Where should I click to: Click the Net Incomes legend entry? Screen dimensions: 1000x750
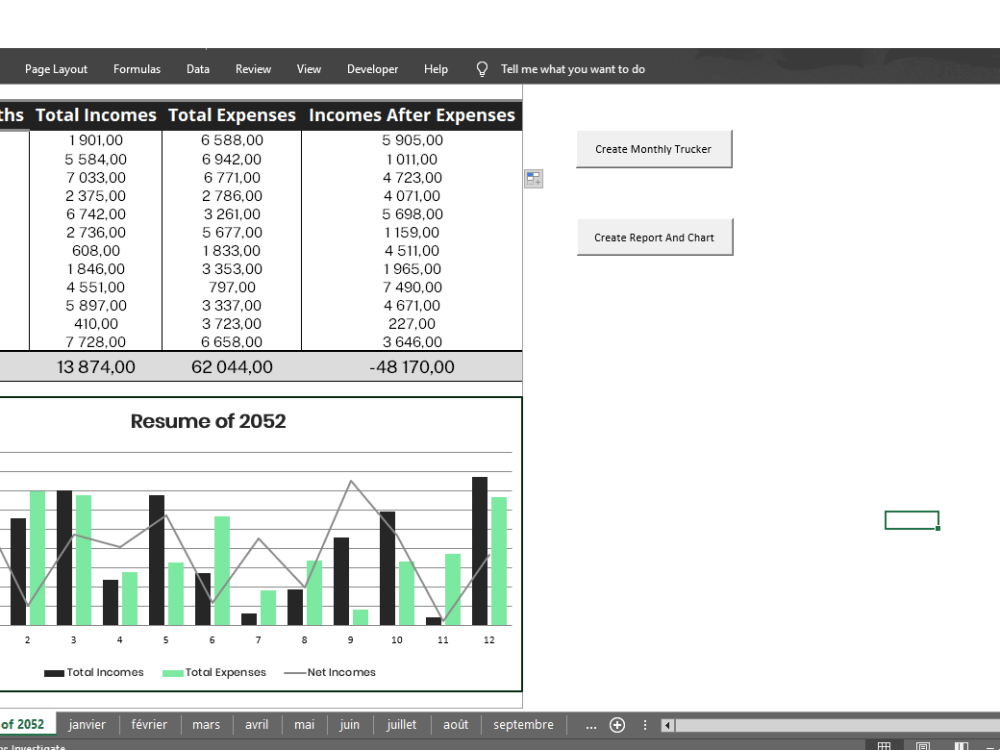click(x=330, y=672)
